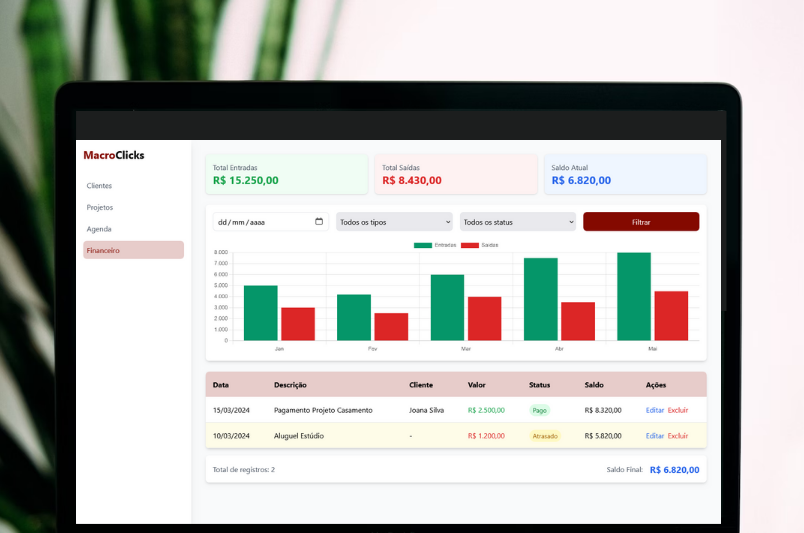Click the balance R$ 8.320,00
The height and width of the screenshot is (533, 804).
(x=603, y=410)
